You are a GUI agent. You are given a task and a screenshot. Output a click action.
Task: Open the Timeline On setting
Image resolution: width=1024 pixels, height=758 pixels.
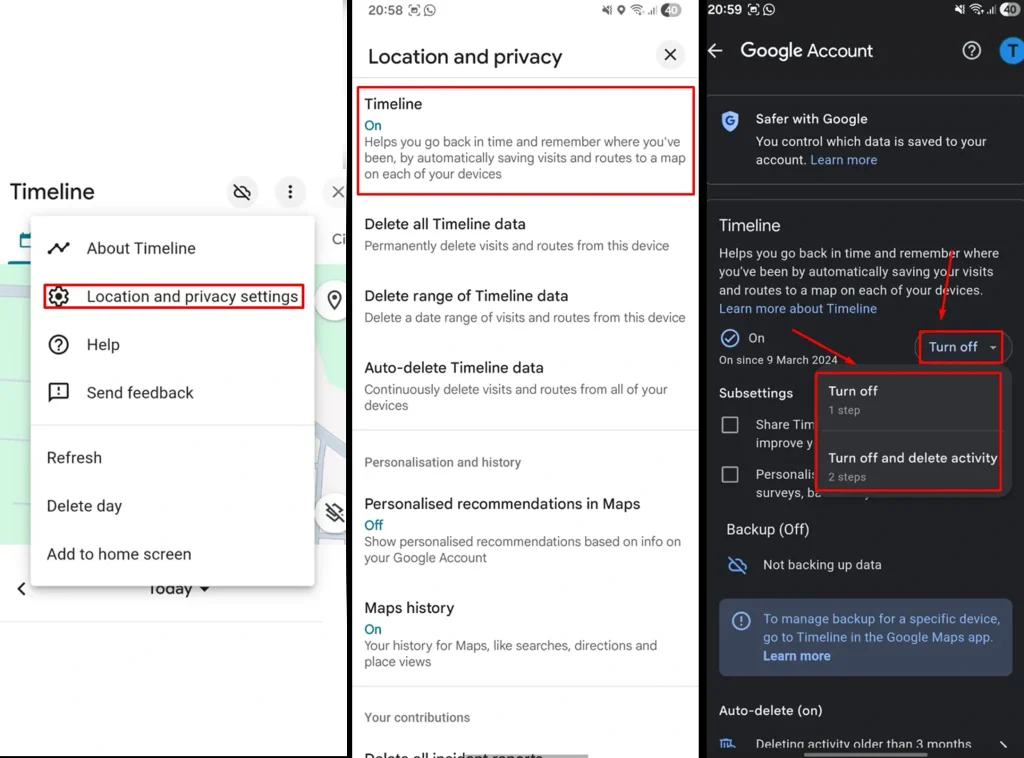point(526,140)
